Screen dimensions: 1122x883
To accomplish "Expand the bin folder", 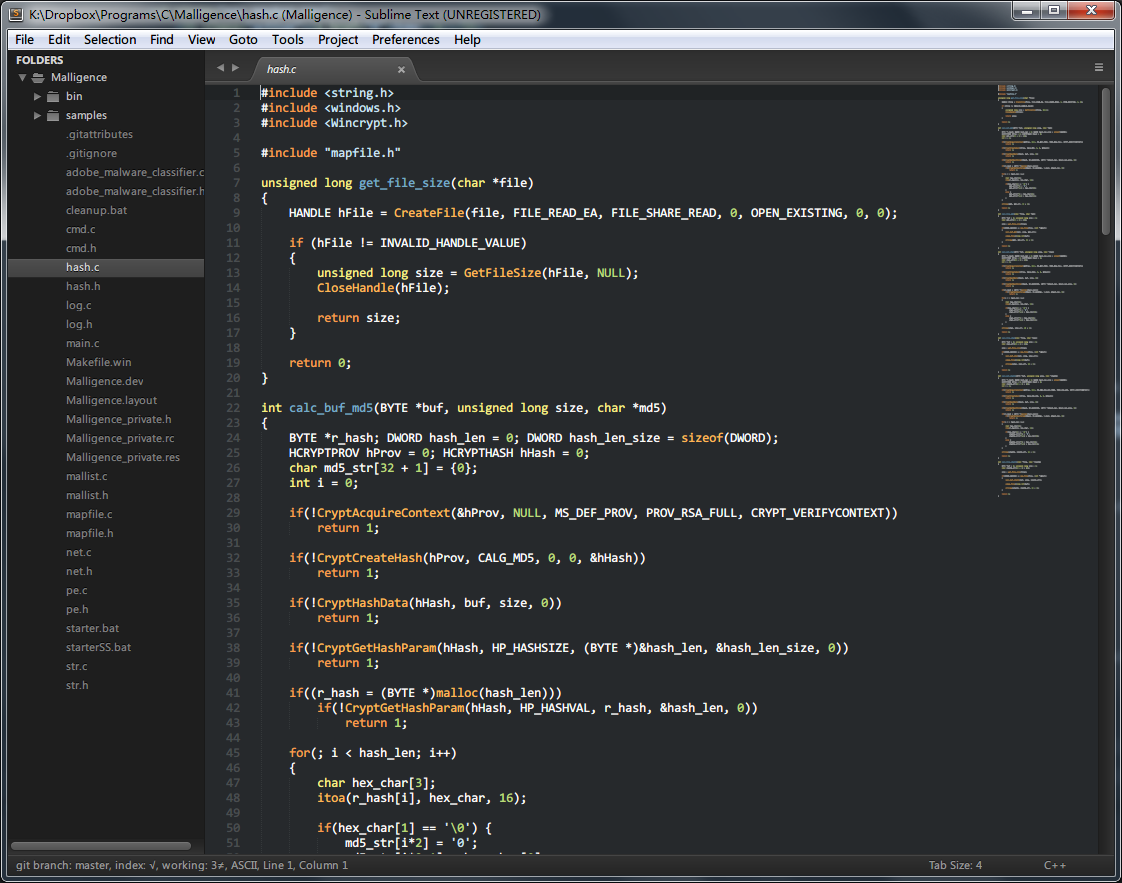I will click(x=38, y=97).
